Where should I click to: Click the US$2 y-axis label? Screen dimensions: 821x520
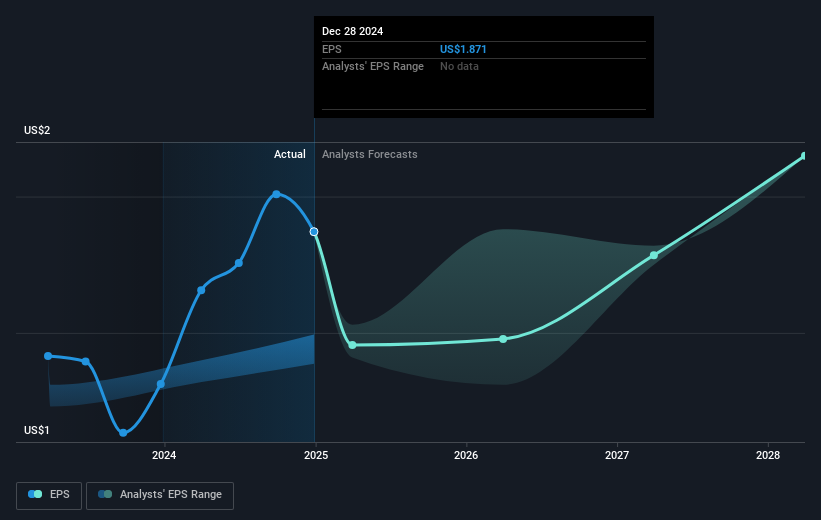pyautogui.click(x=37, y=130)
